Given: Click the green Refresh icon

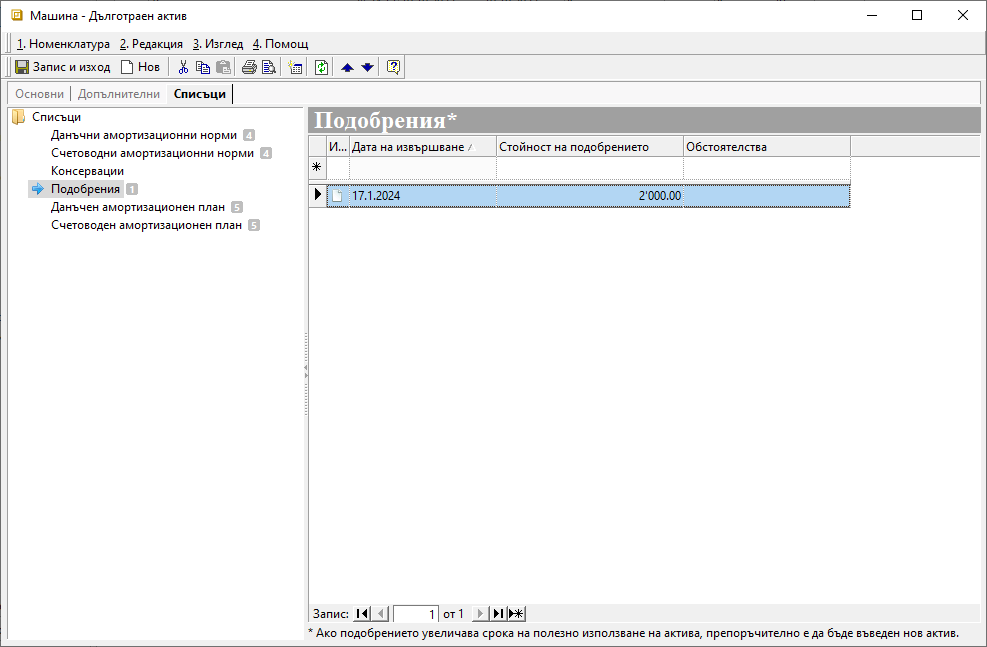Looking at the screenshot, I should coord(321,68).
